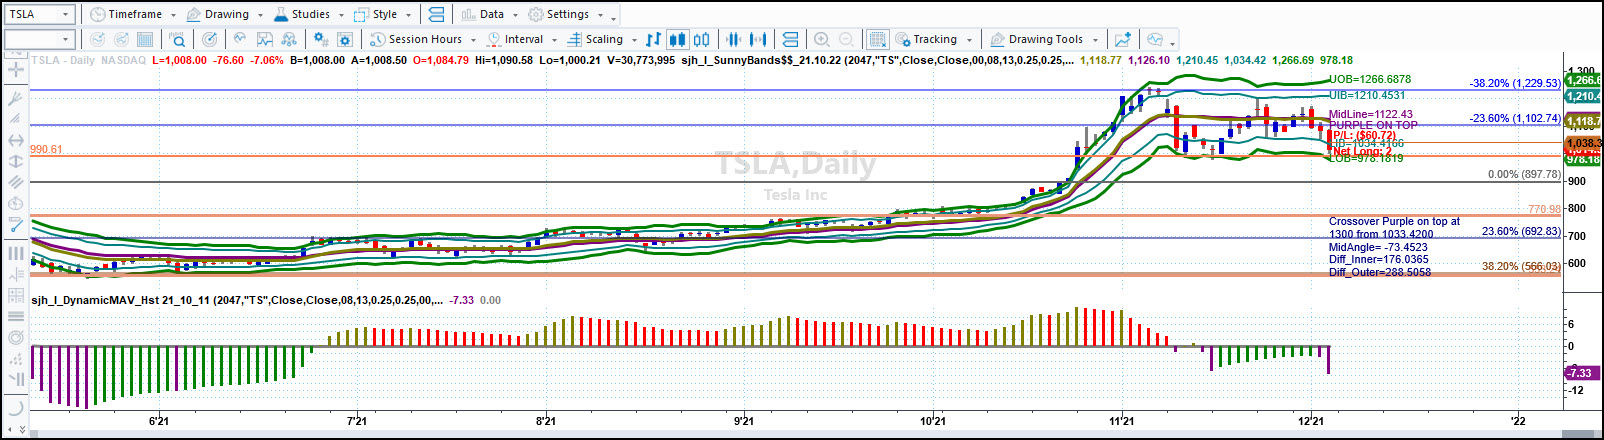This screenshot has height=440, width=1604.
Task: Switch to filled candlestick chart style
Action: pos(677,39)
